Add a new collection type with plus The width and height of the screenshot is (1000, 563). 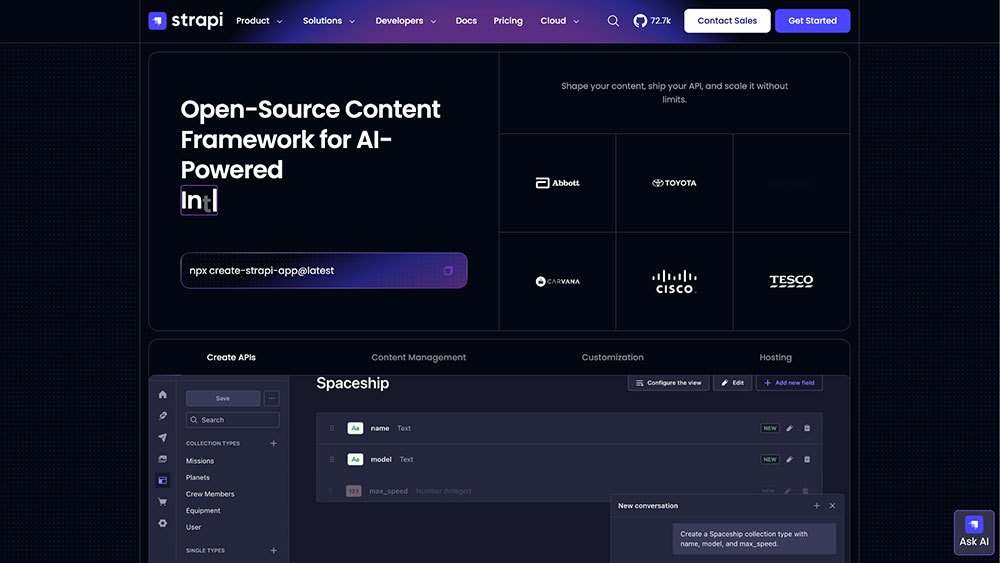(274, 443)
